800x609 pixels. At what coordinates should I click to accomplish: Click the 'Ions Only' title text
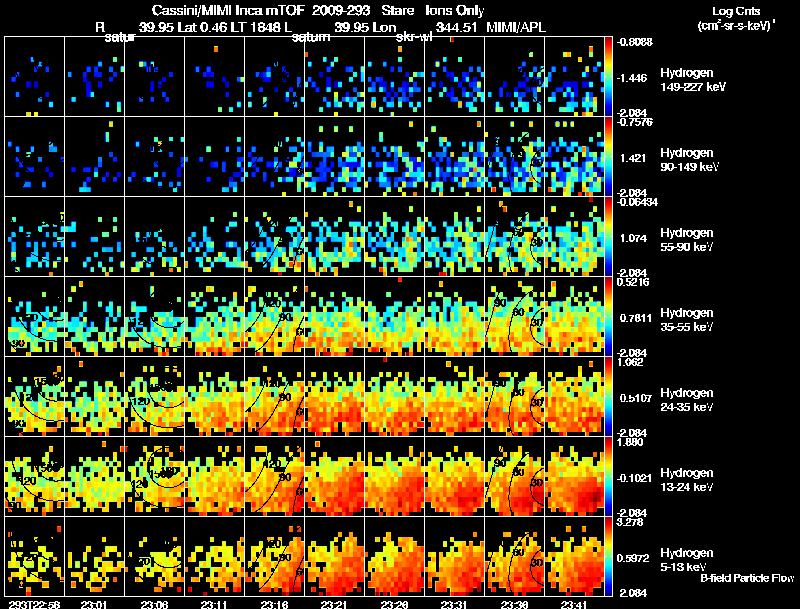tap(455, 11)
